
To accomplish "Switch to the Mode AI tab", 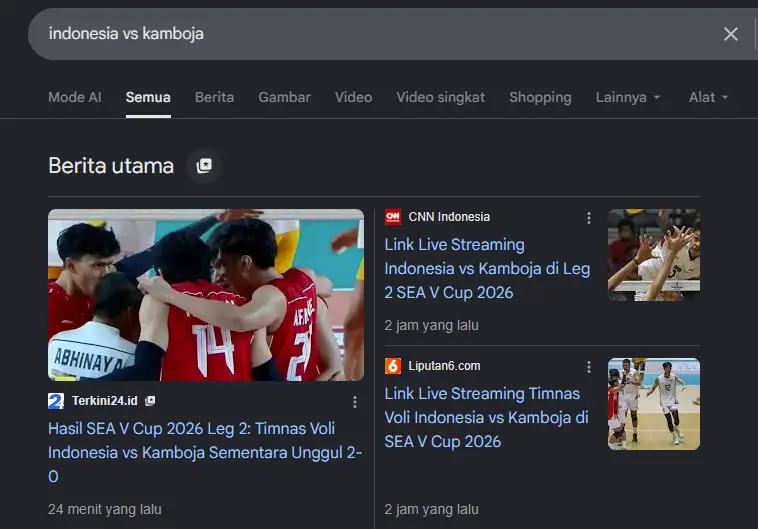I will click(x=75, y=97).
